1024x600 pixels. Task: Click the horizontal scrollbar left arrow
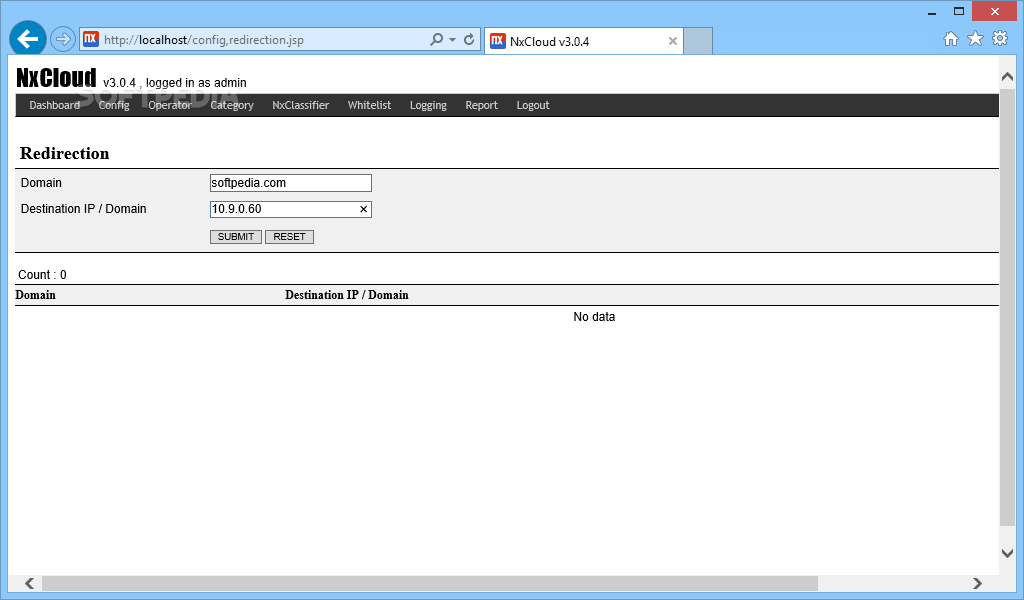[x=29, y=583]
